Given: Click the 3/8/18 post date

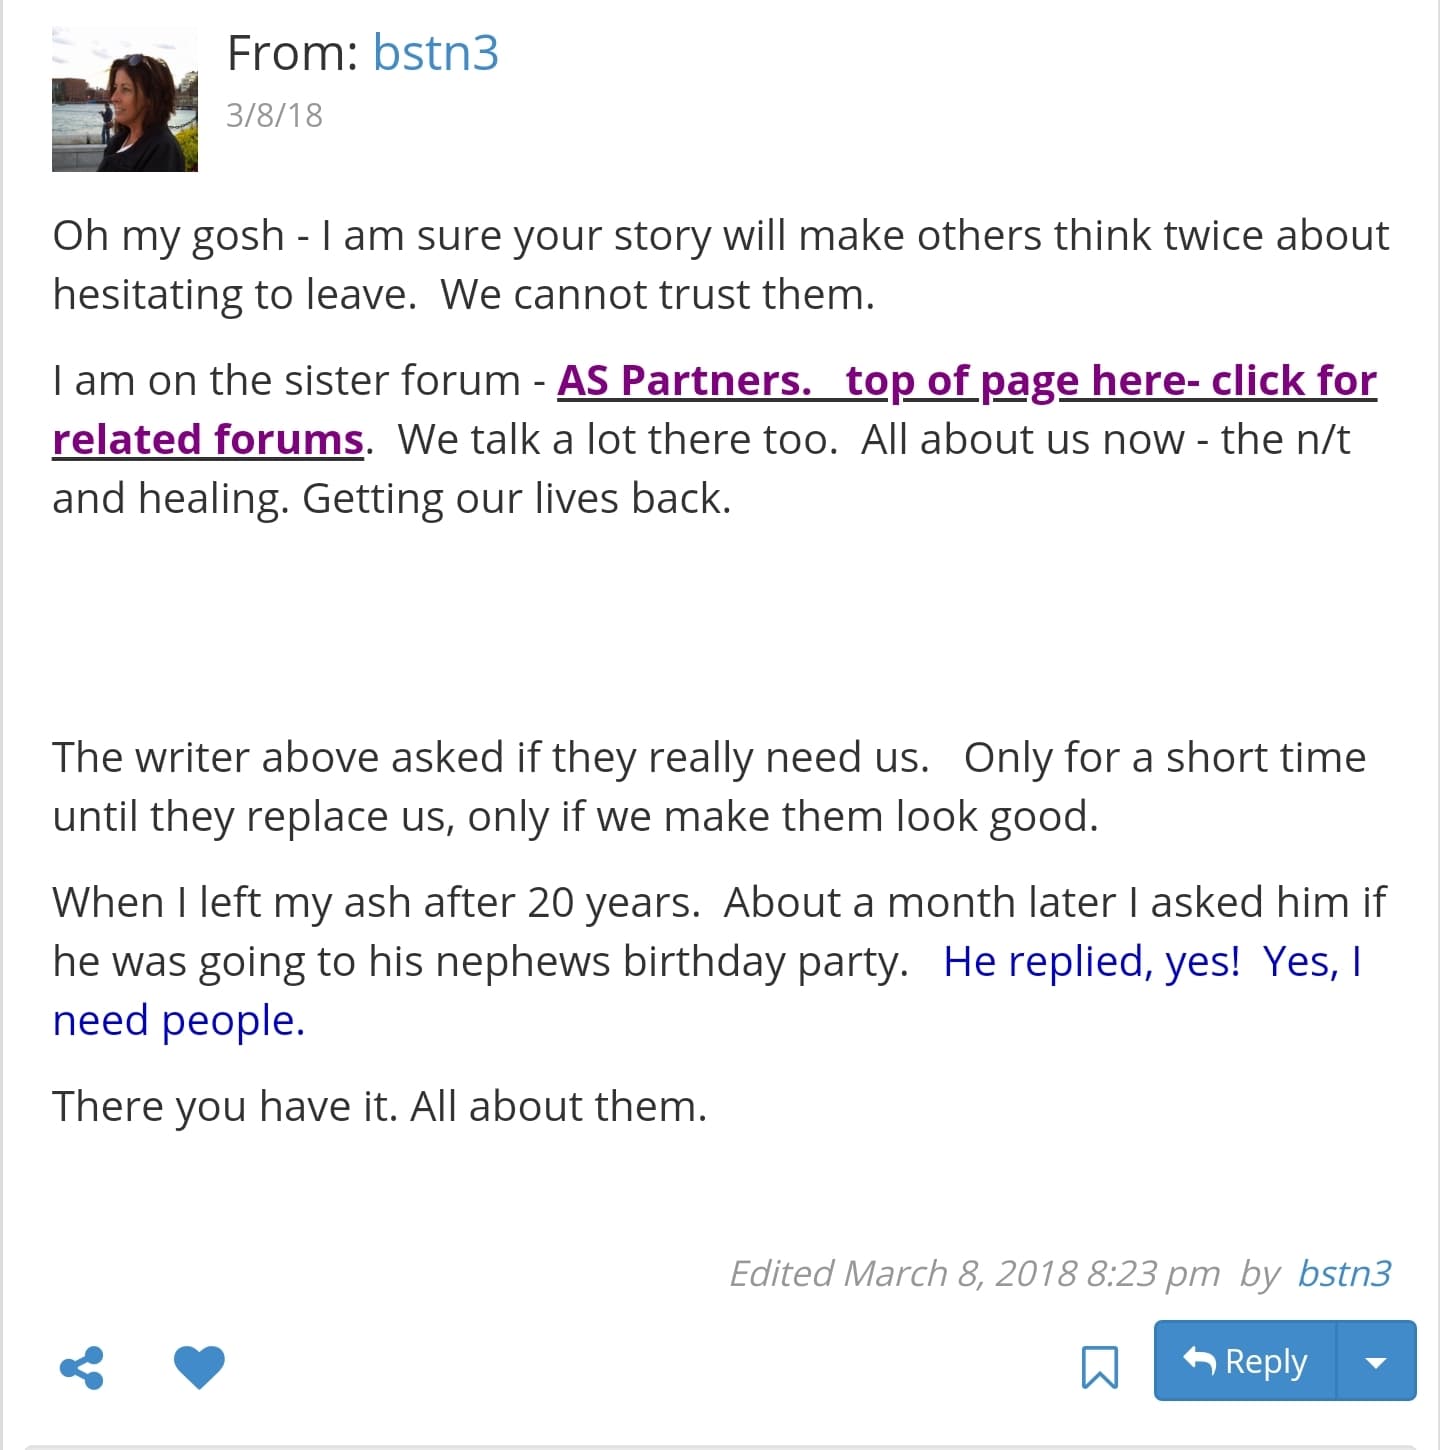Looking at the screenshot, I should tap(274, 115).
